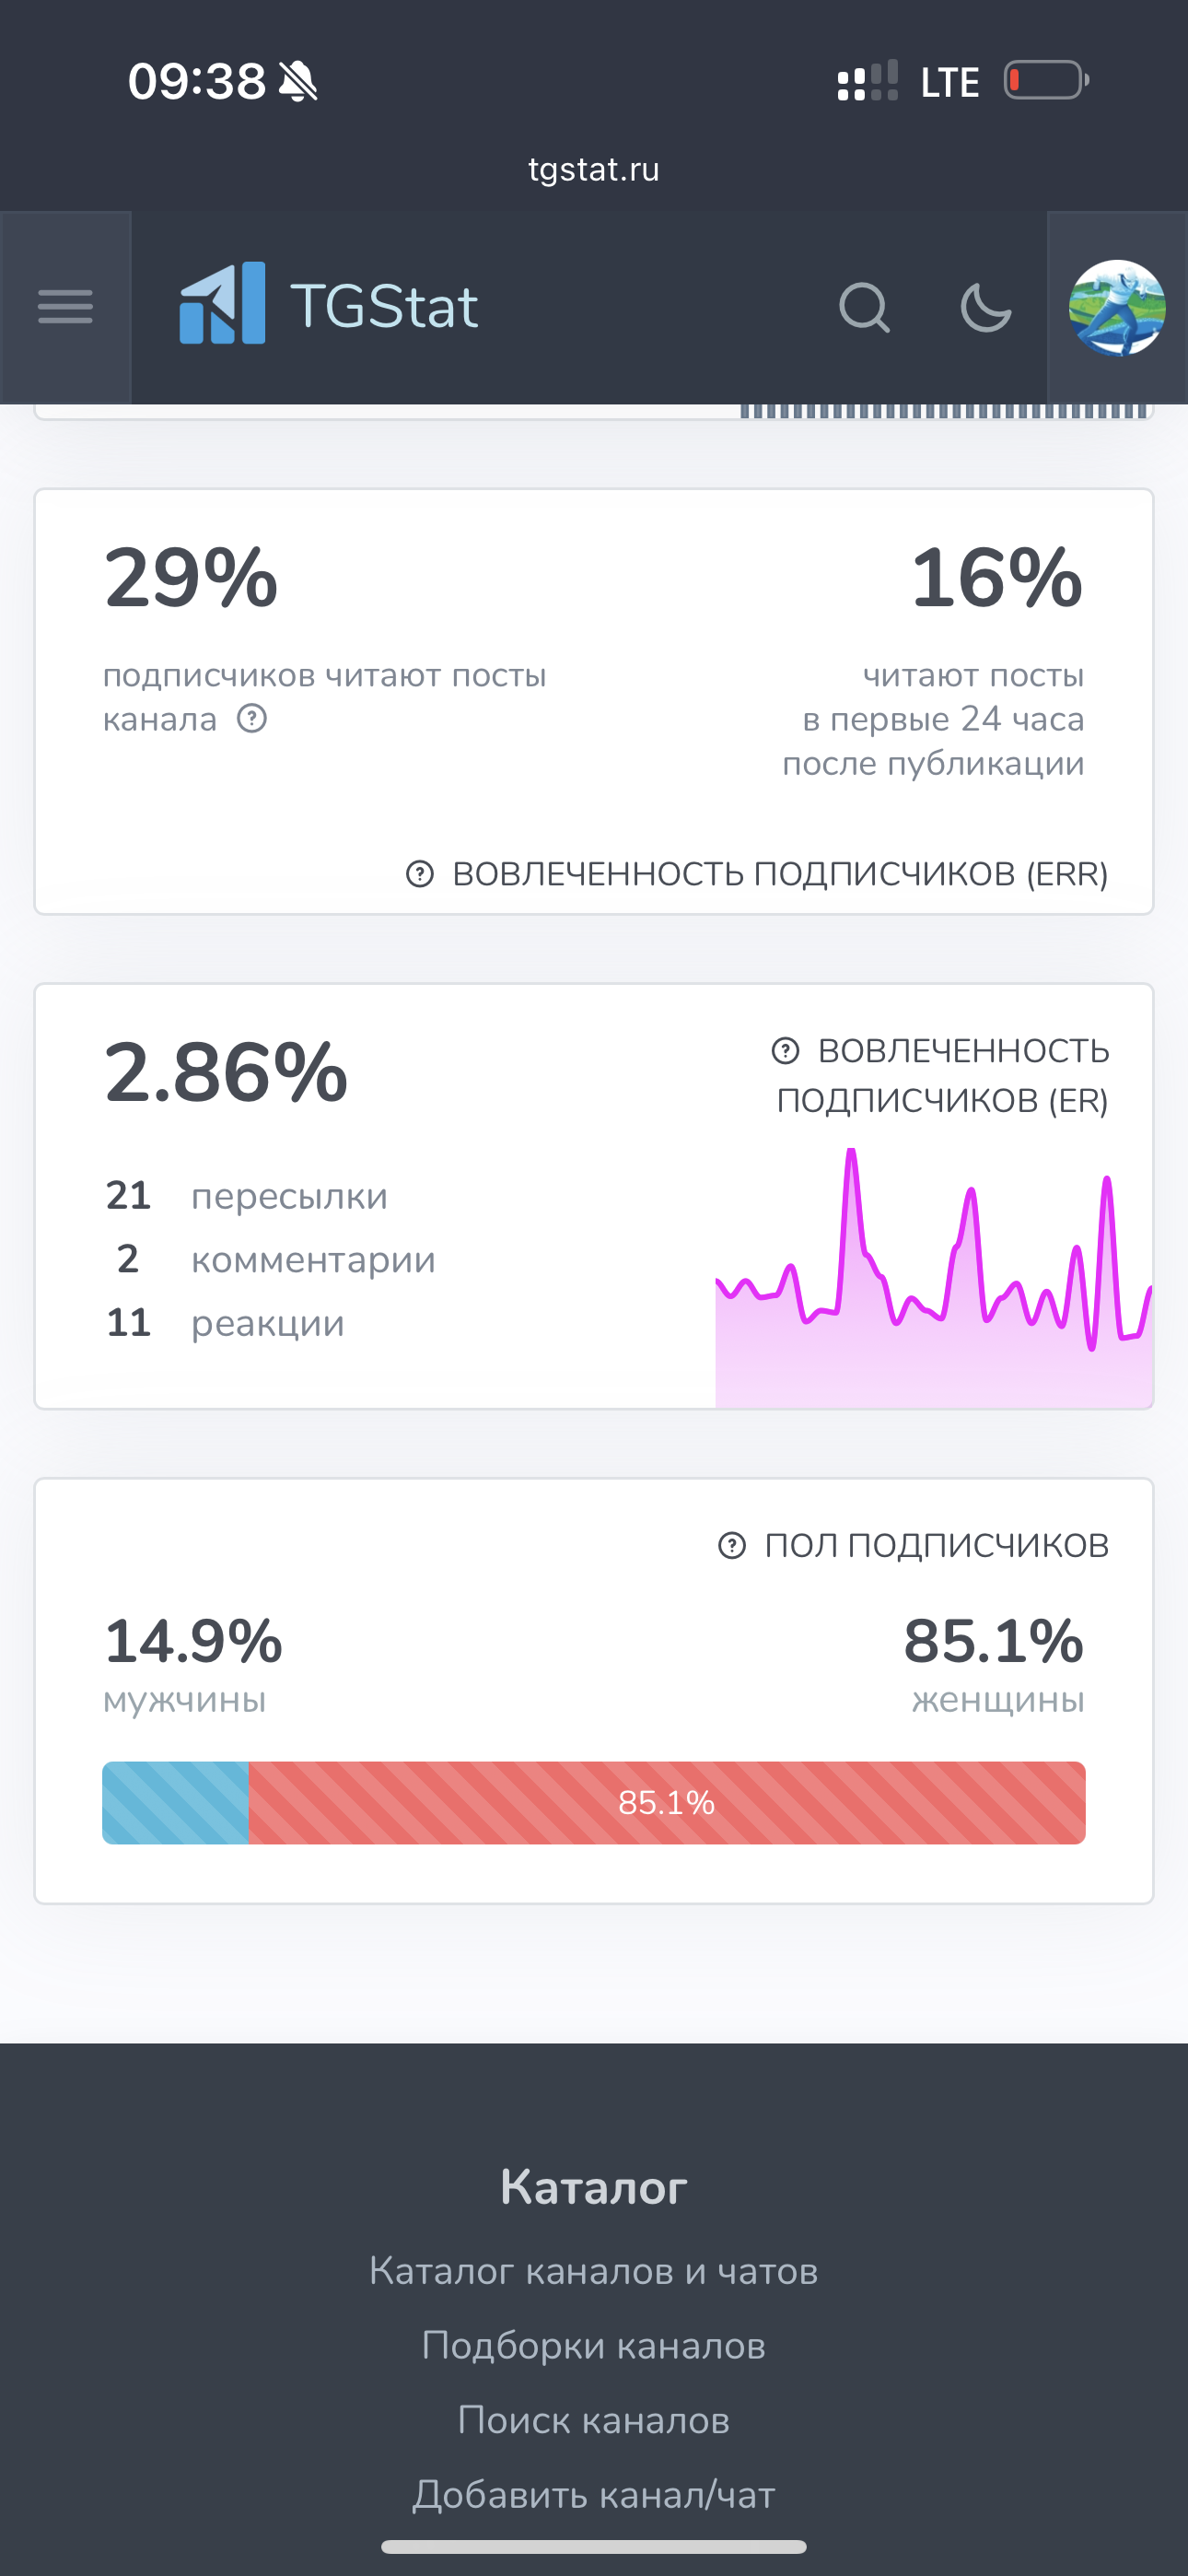Open 'Каталог каналов и чатов' link

click(x=594, y=2272)
